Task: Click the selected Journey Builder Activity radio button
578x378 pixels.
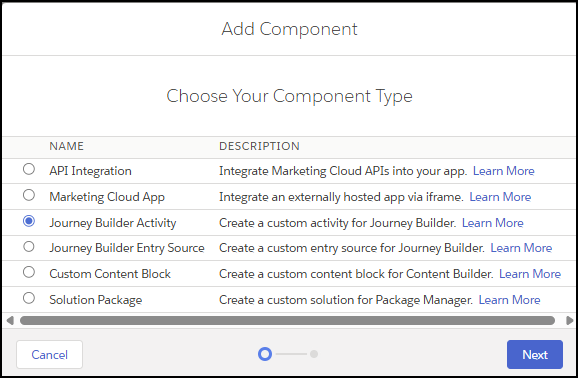Action: coord(29,221)
